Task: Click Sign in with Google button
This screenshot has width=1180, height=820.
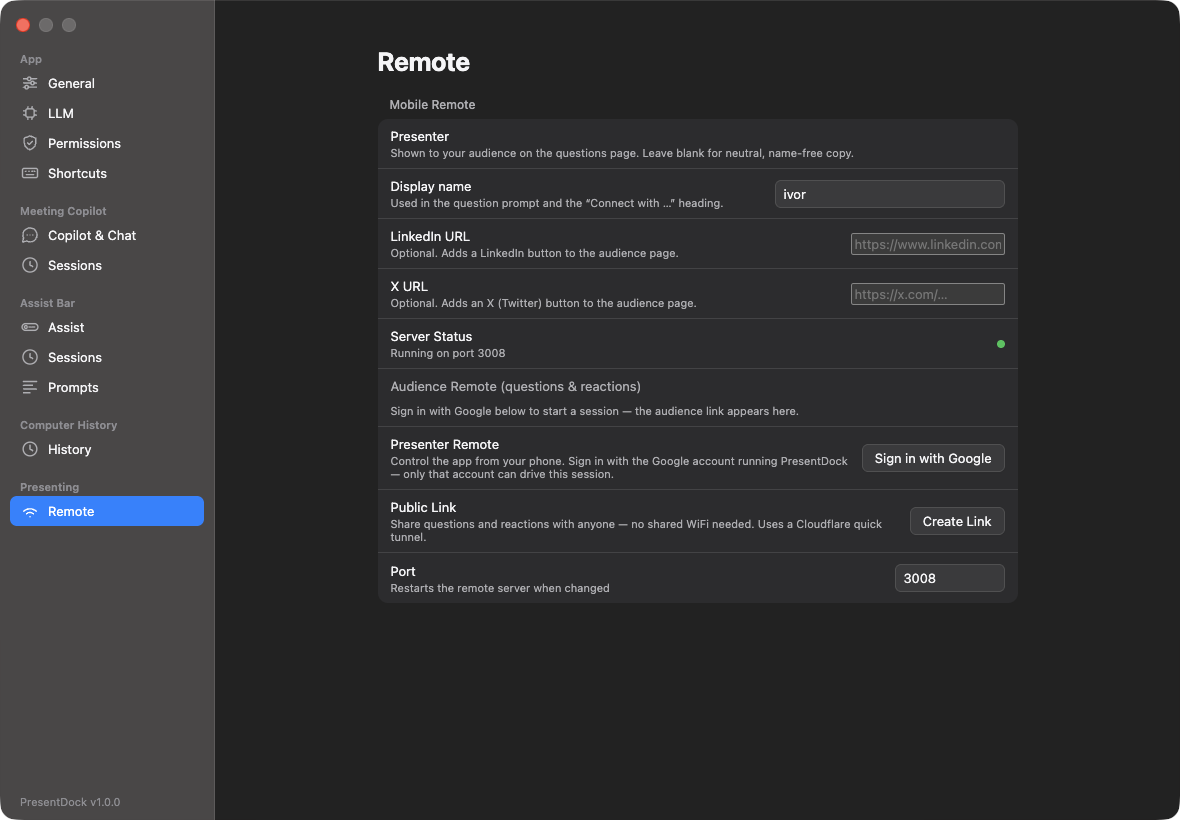Action: coord(932,458)
